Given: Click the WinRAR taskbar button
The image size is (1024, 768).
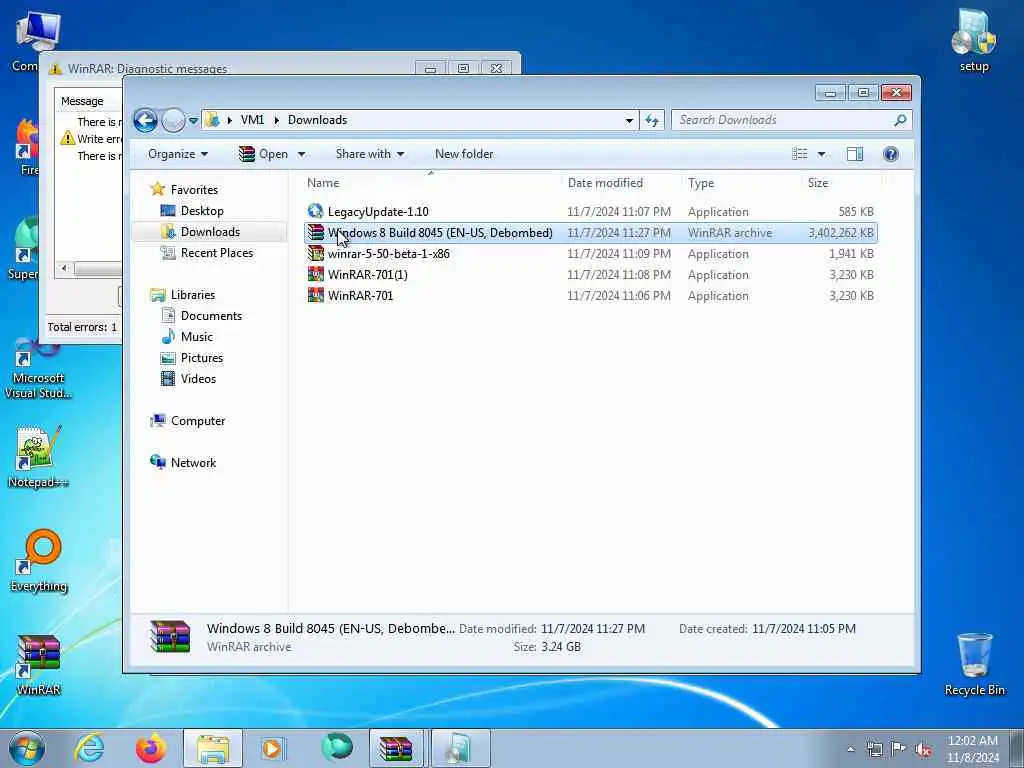Looking at the screenshot, I should pyautogui.click(x=396, y=748).
